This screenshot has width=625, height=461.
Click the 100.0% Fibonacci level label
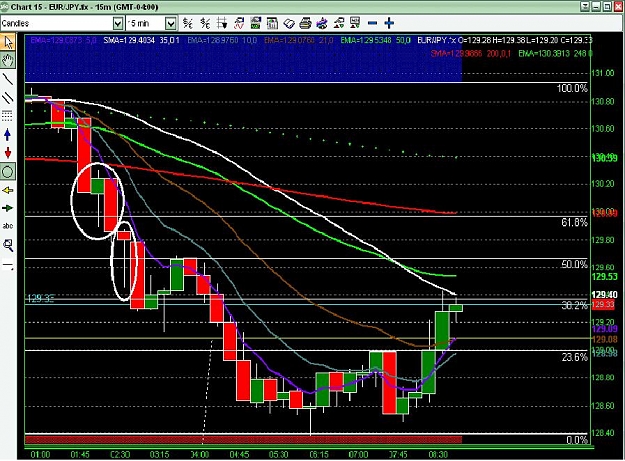(572, 88)
